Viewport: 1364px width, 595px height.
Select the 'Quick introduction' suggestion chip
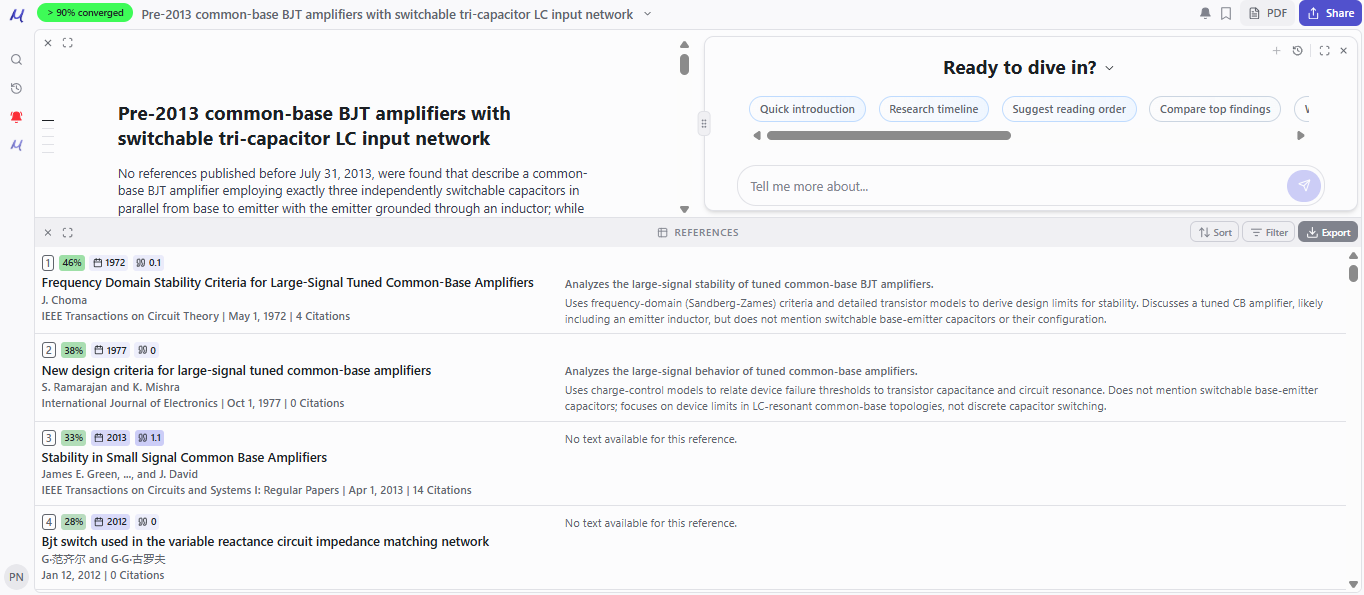(x=807, y=109)
